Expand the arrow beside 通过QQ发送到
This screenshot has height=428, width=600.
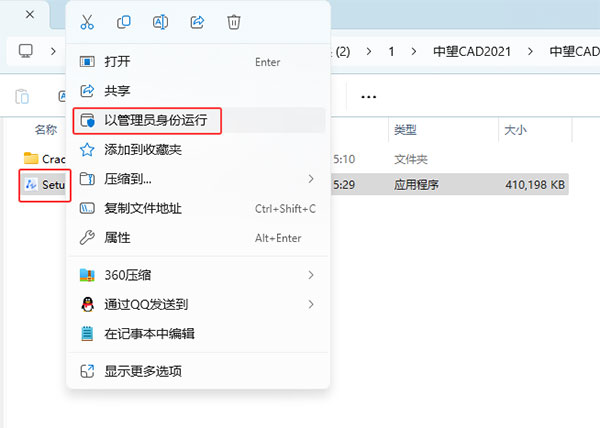point(311,304)
